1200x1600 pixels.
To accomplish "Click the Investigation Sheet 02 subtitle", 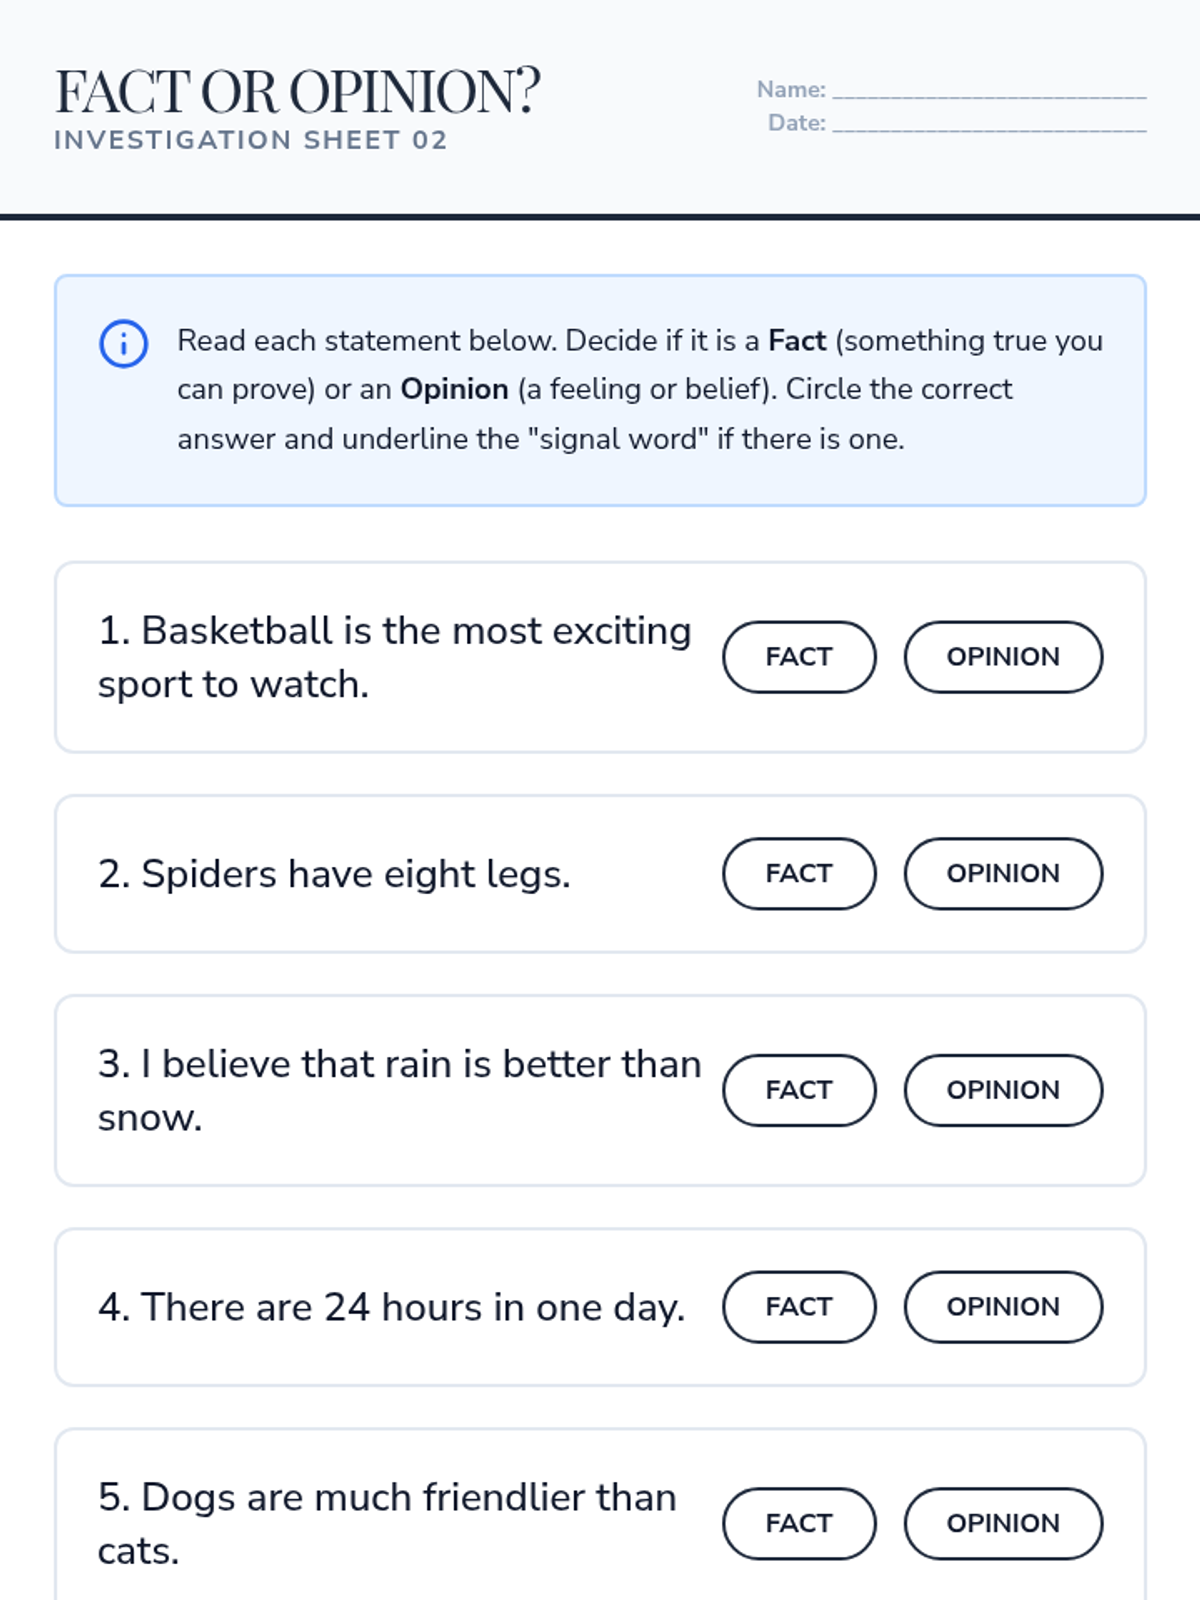I will coord(251,140).
